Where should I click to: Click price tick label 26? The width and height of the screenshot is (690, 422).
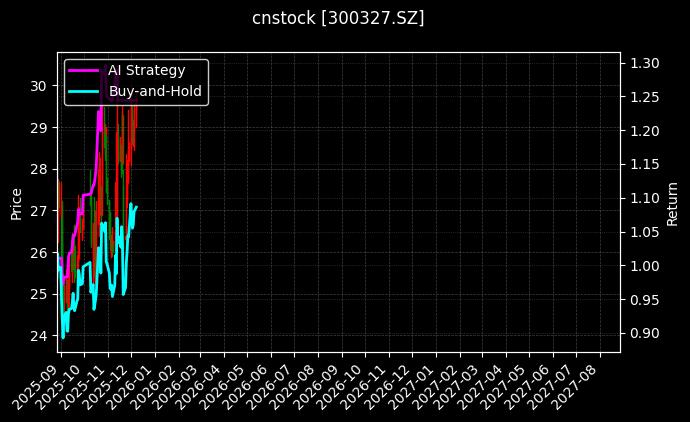(x=38, y=253)
